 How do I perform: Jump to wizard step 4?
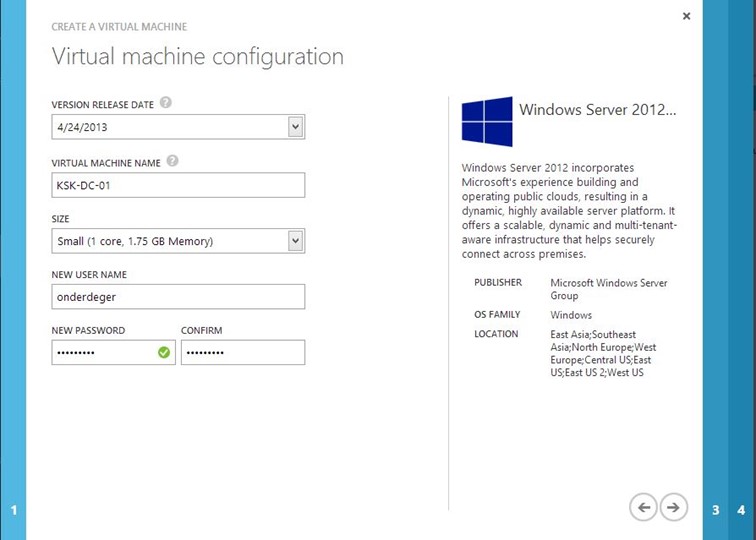[742, 510]
